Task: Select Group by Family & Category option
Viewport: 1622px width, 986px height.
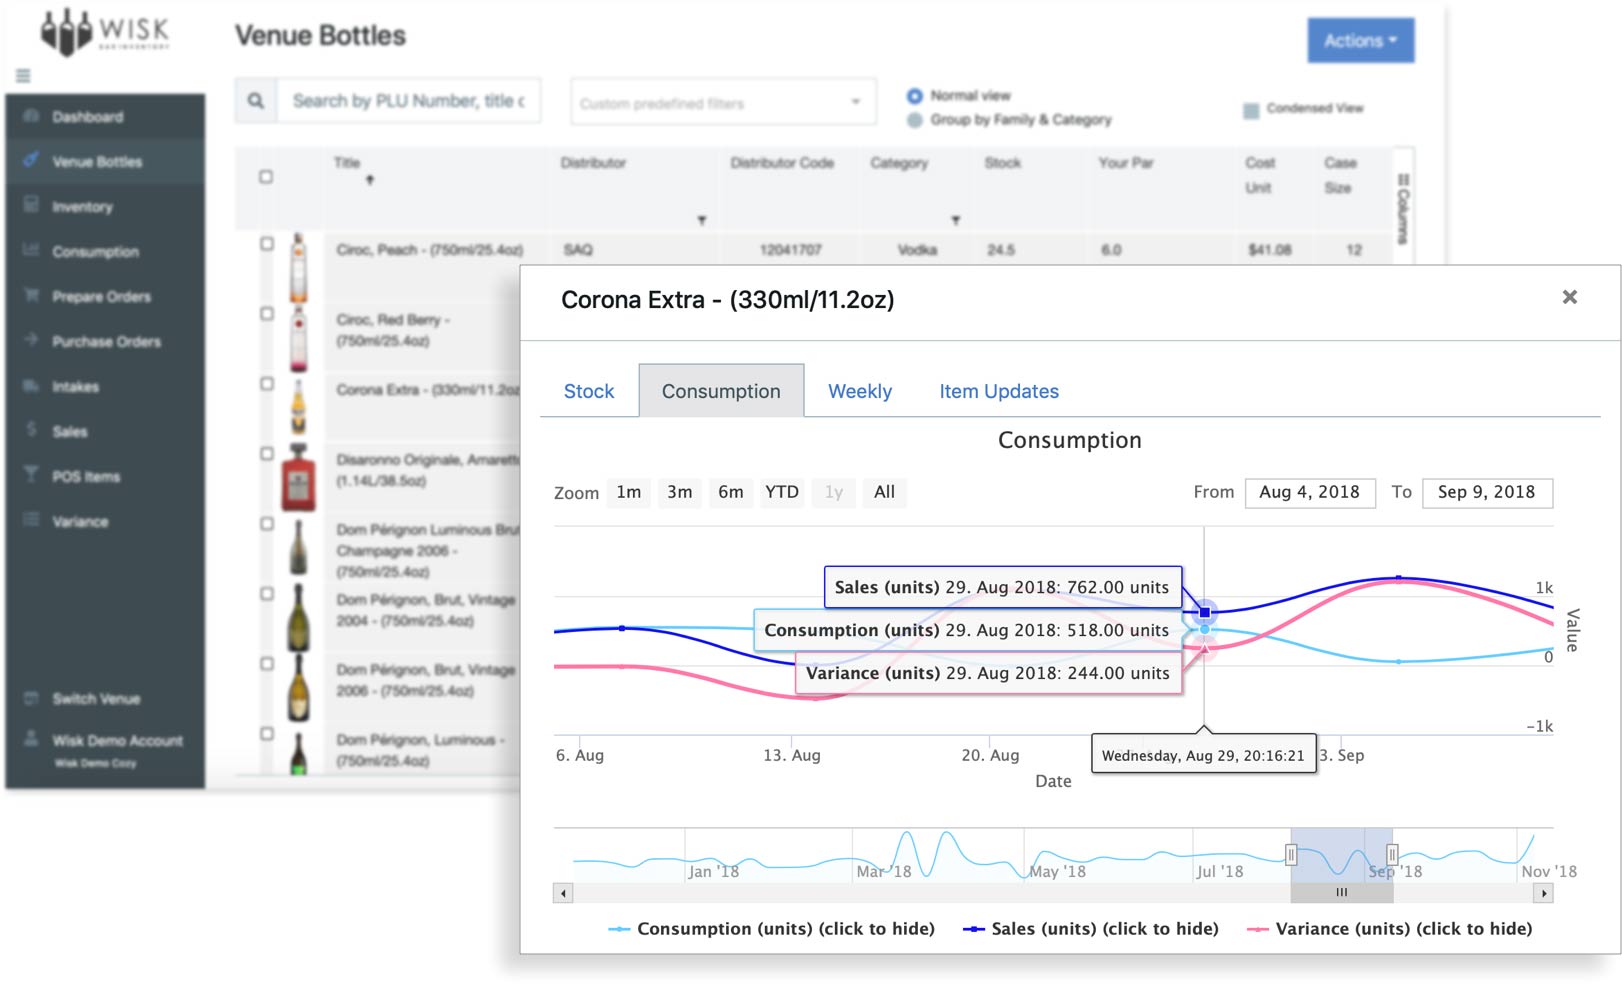Action: tap(914, 120)
